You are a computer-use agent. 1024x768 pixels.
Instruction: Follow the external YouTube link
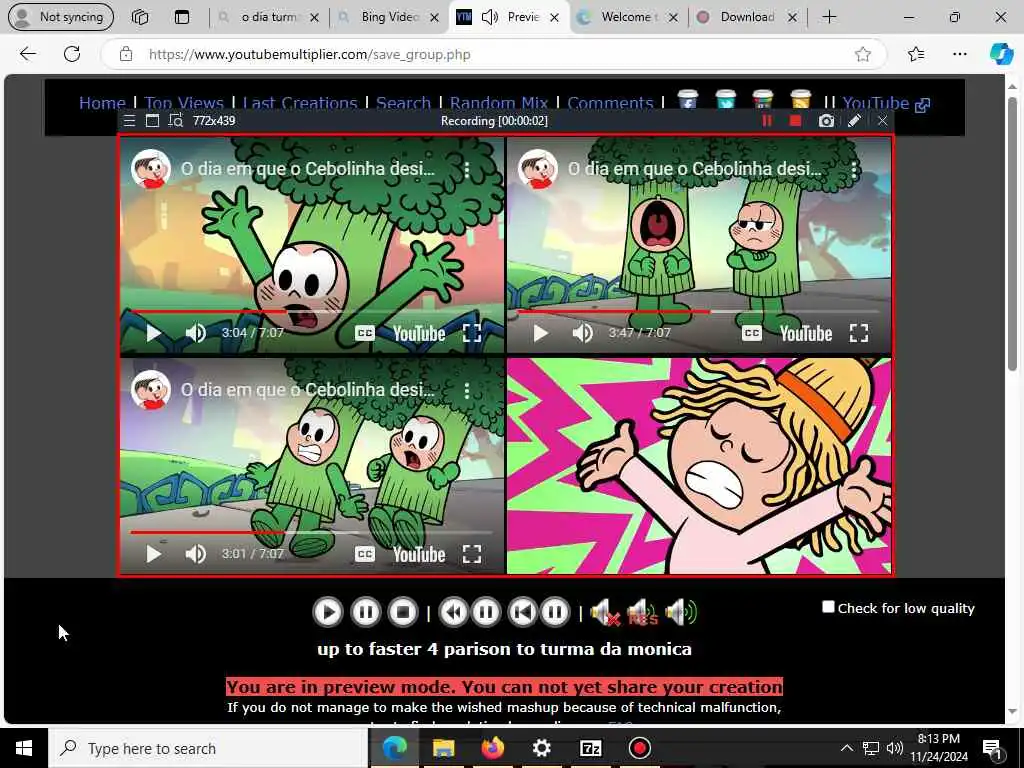point(886,103)
